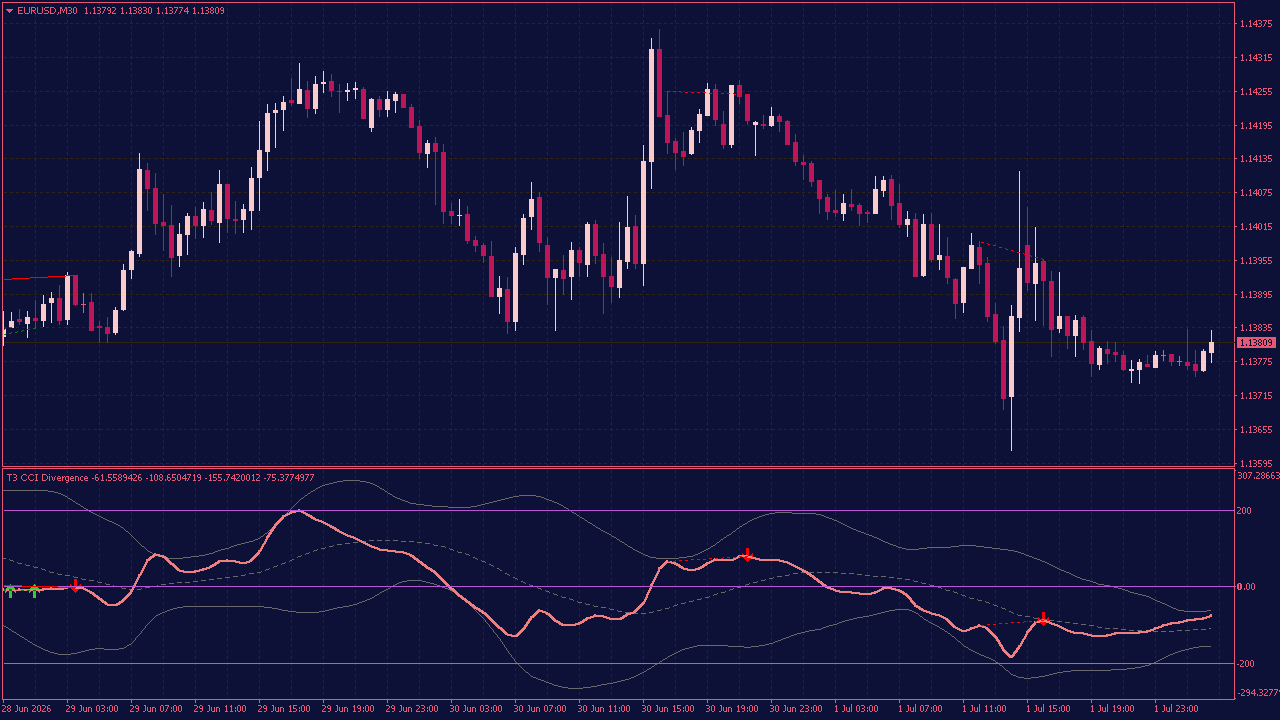This screenshot has width=1280, height=720.
Task: Click the high price 1.13830 in header
Action: click(137, 11)
